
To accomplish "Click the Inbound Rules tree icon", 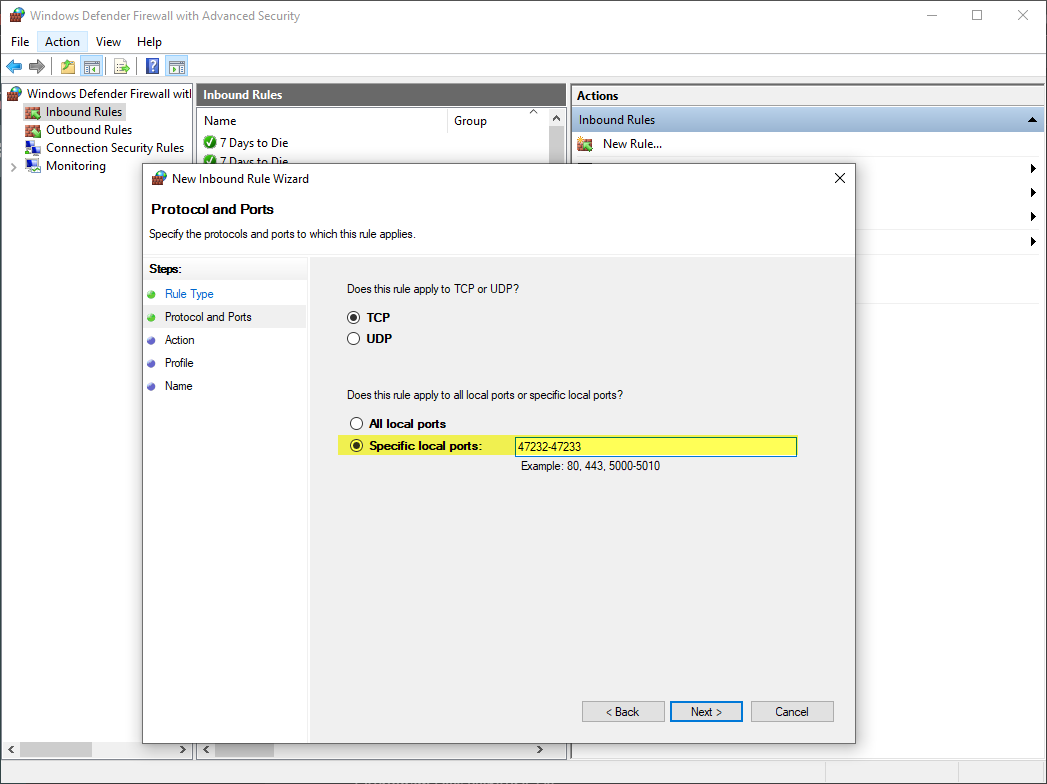I will (33, 112).
